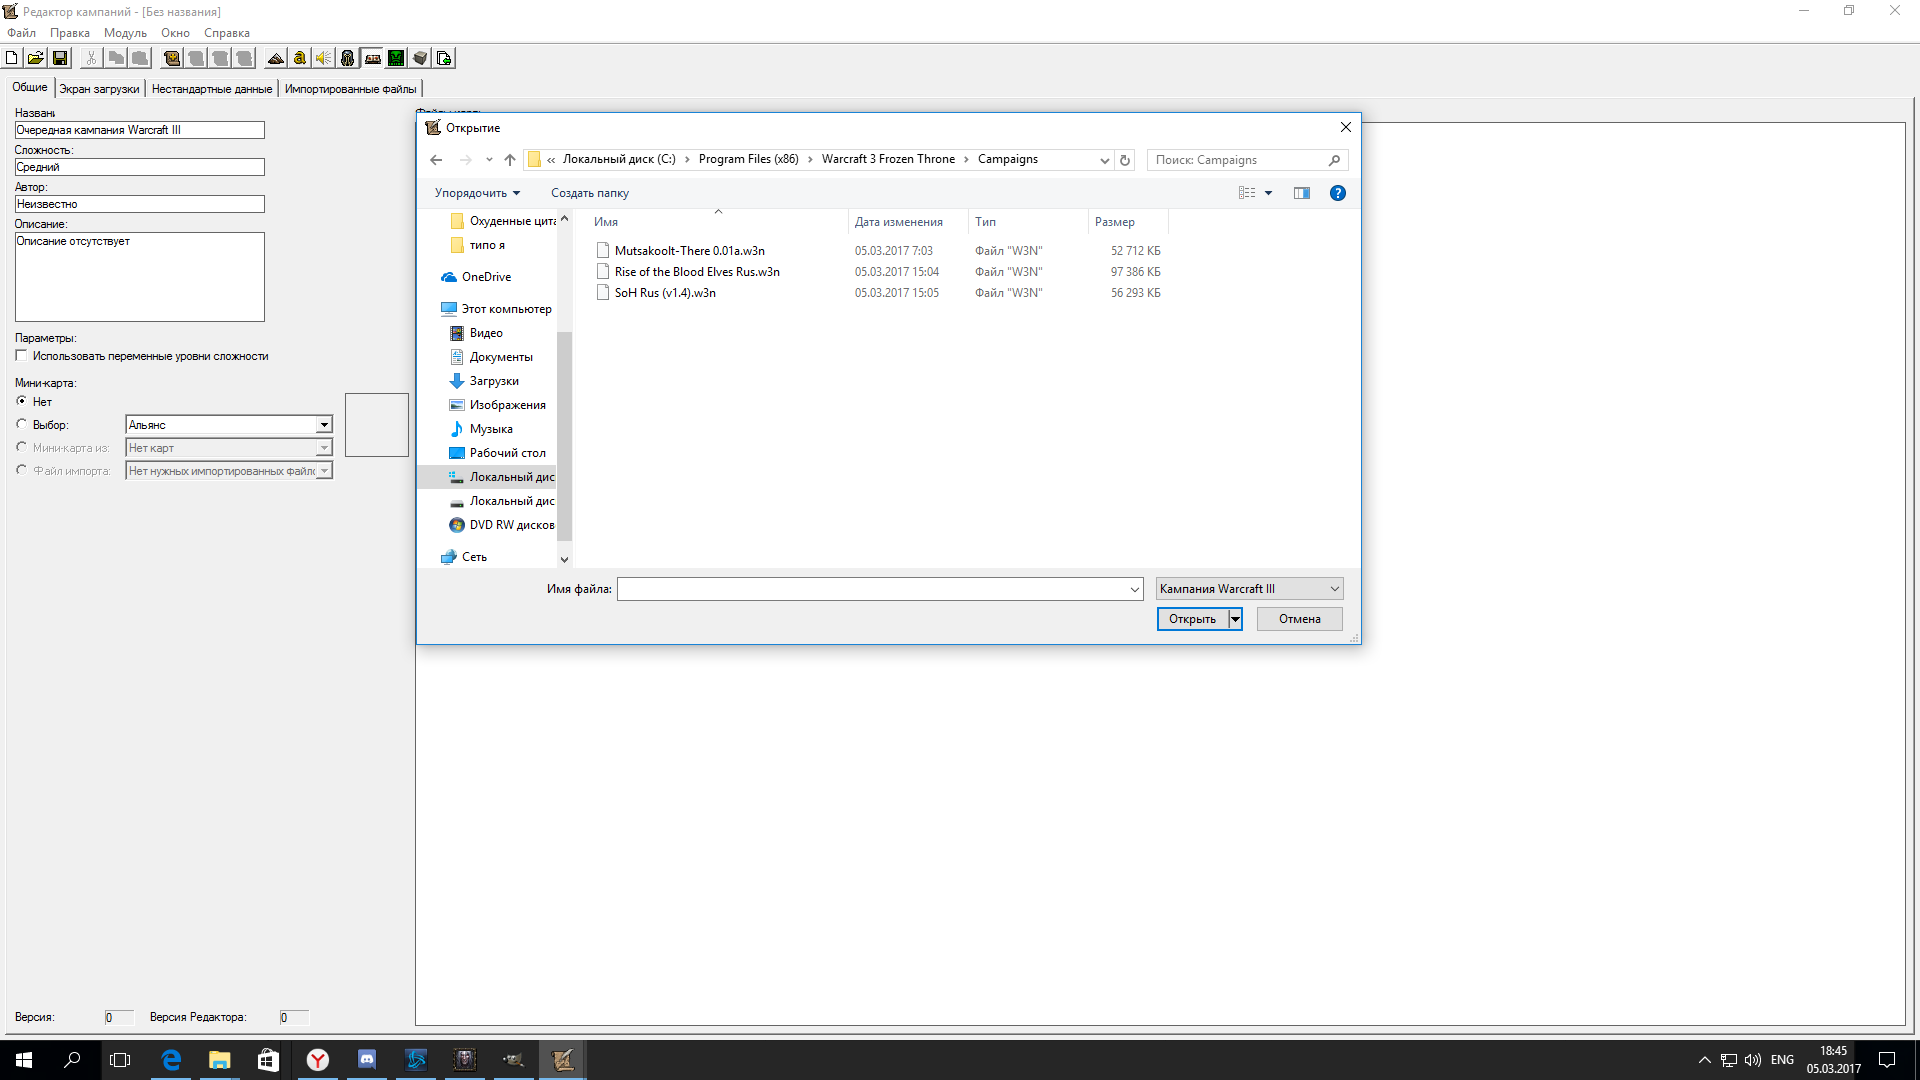The image size is (1920, 1080).
Task: Click the New campaign toolbar icon
Action: (x=12, y=58)
